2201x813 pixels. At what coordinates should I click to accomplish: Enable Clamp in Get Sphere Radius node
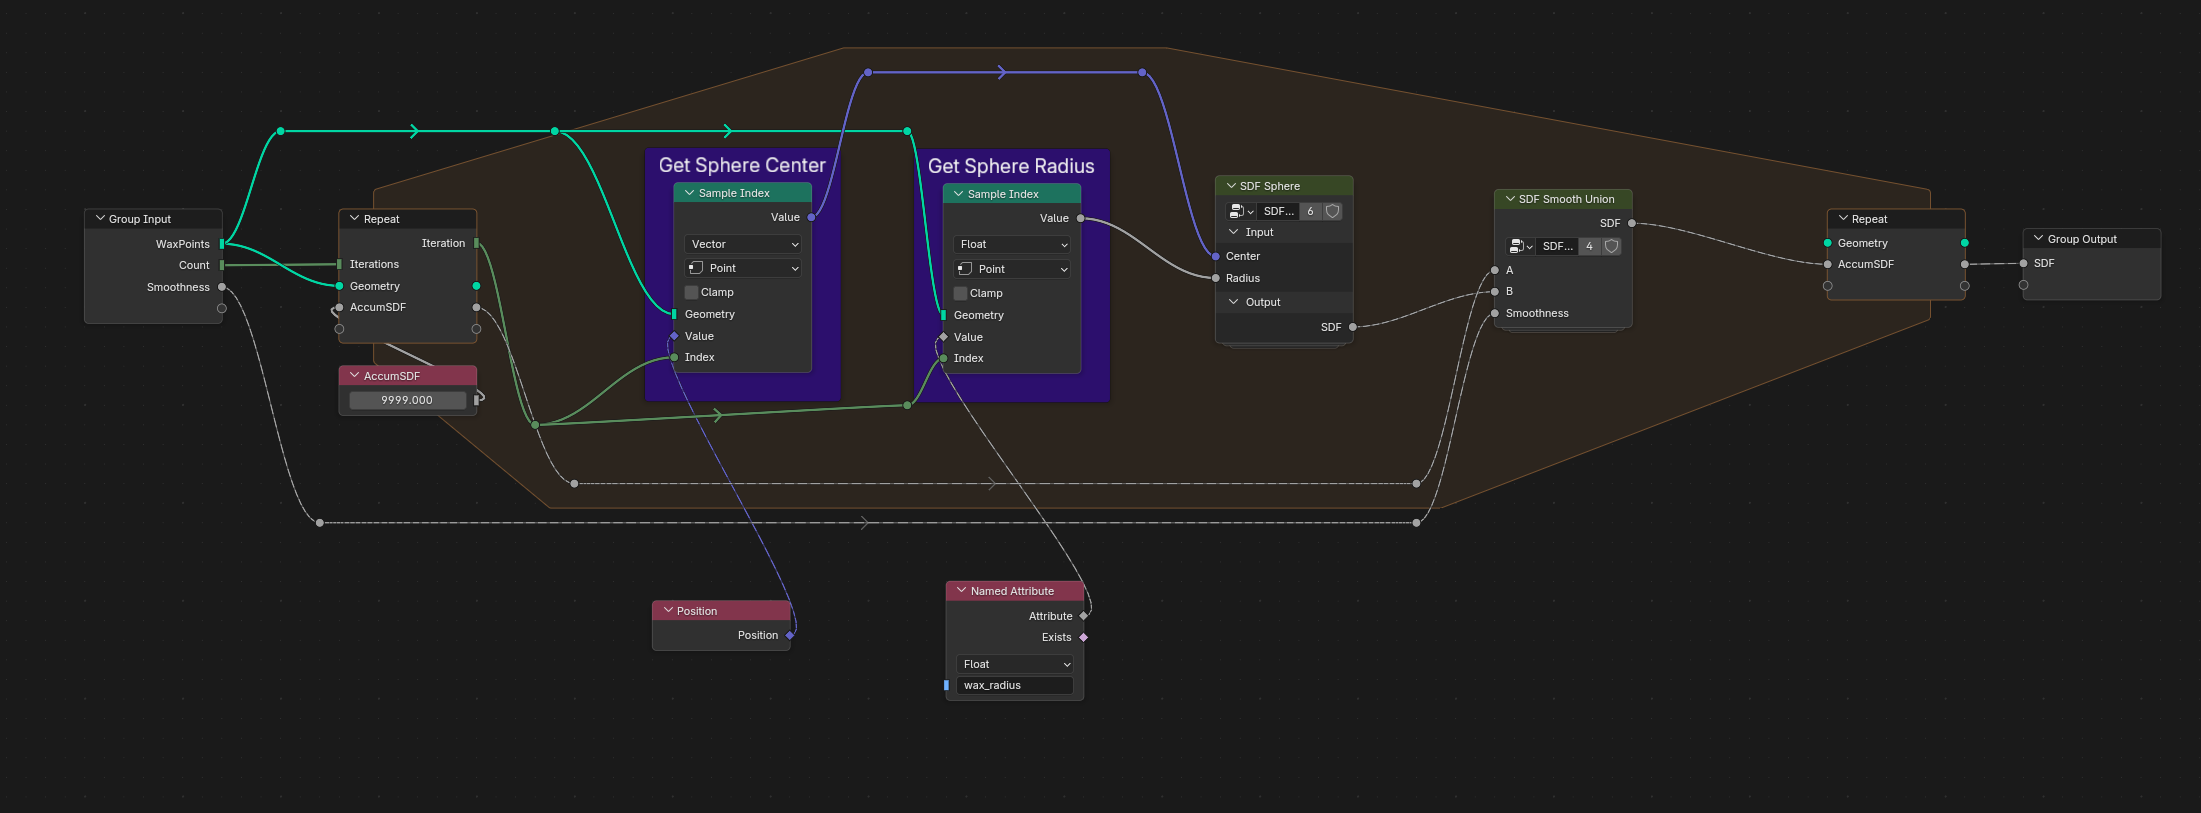click(960, 293)
